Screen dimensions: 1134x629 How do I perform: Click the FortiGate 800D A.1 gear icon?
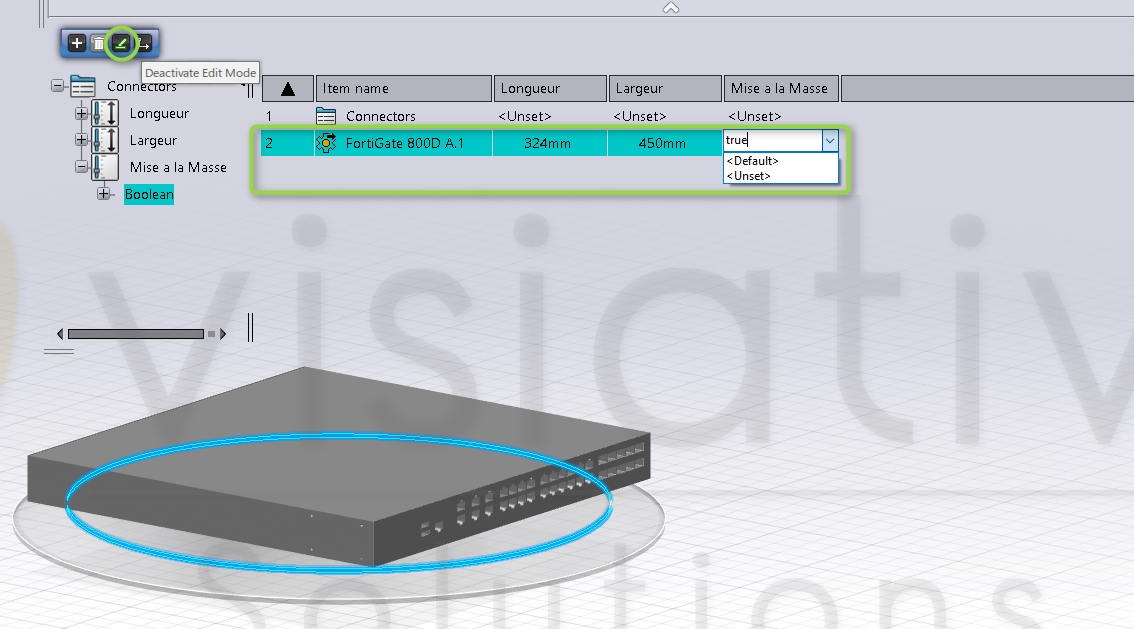pos(326,143)
